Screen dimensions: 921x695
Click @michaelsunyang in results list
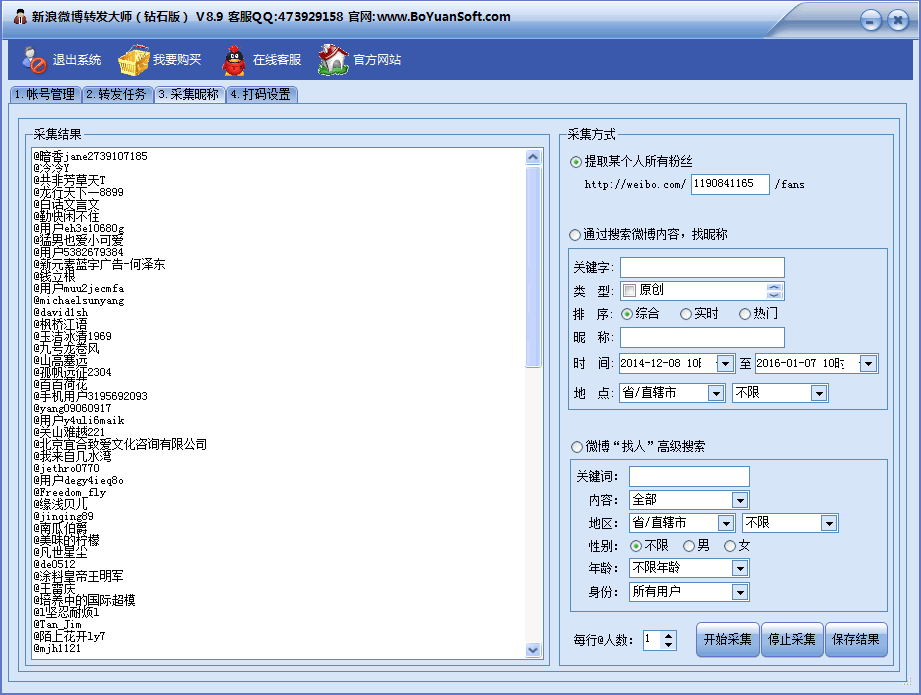coord(79,301)
